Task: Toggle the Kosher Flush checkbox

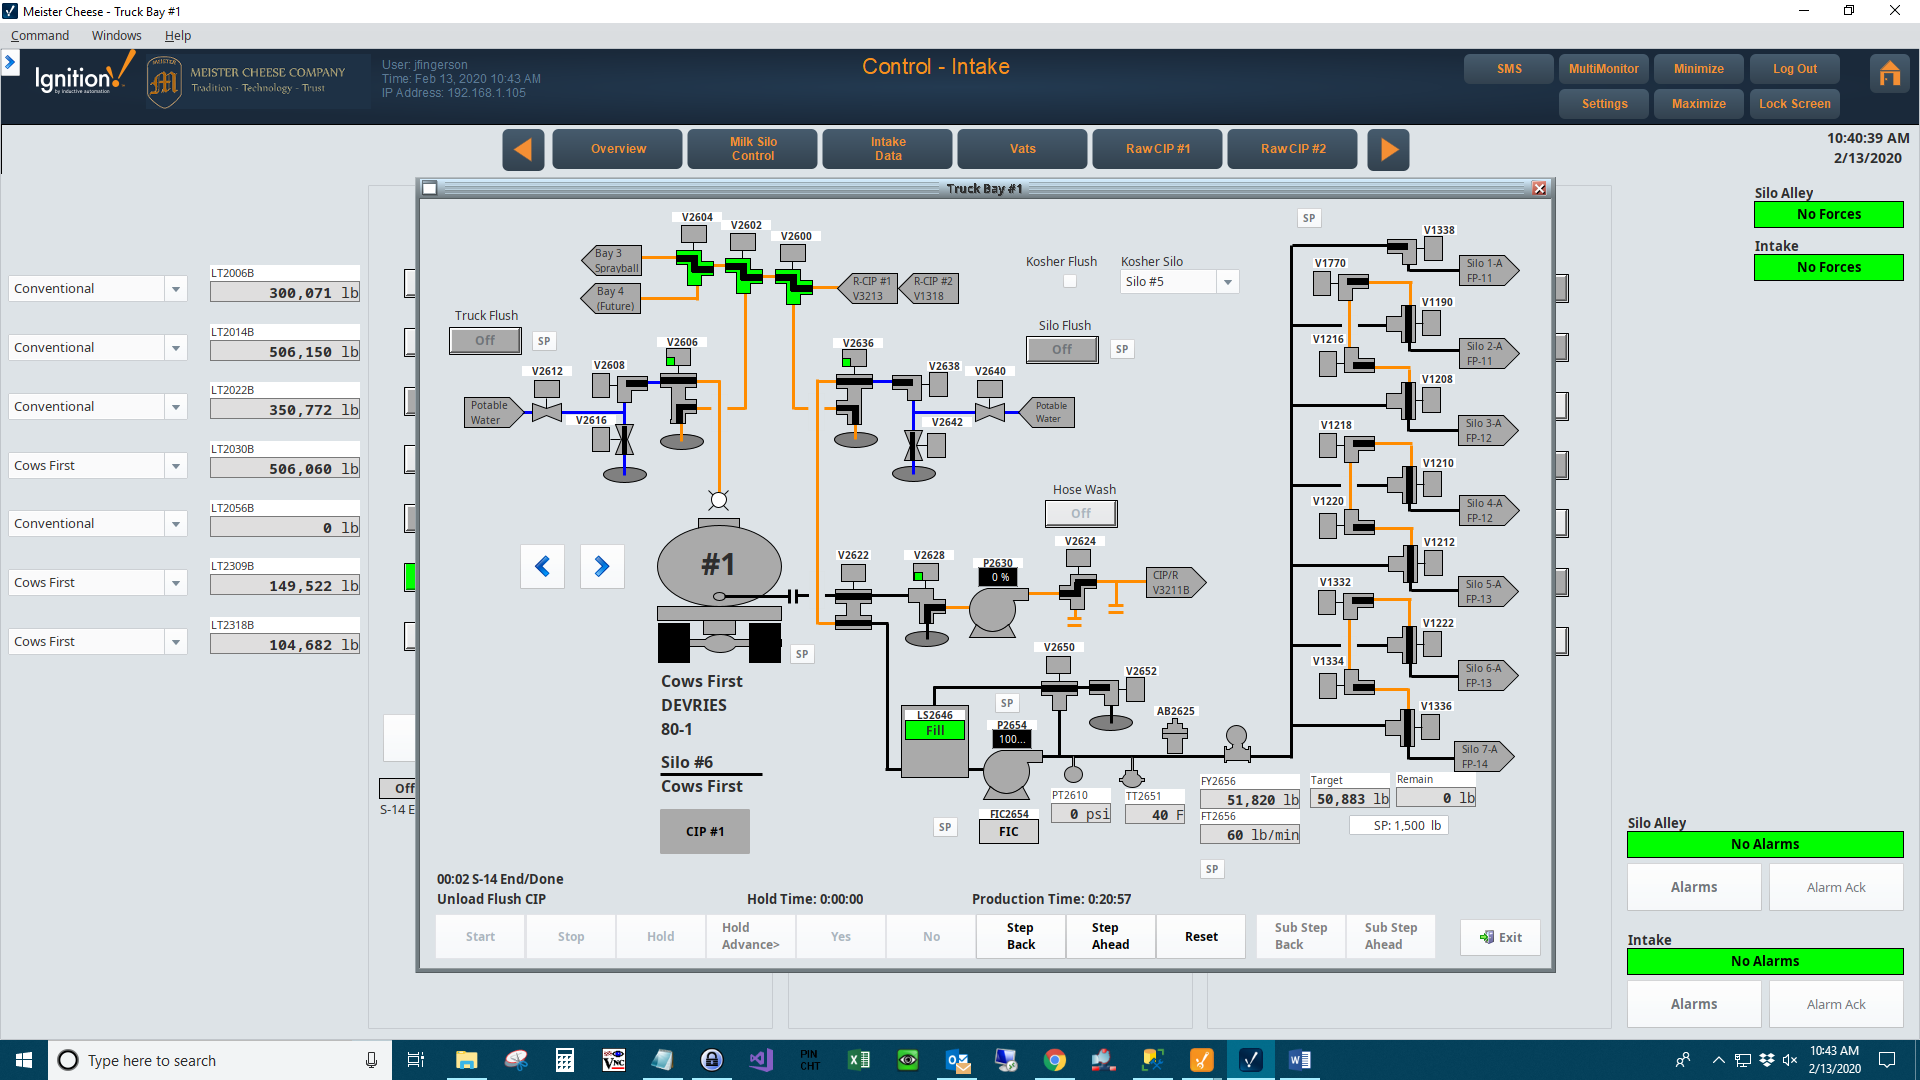Action: click(x=1070, y=282)
